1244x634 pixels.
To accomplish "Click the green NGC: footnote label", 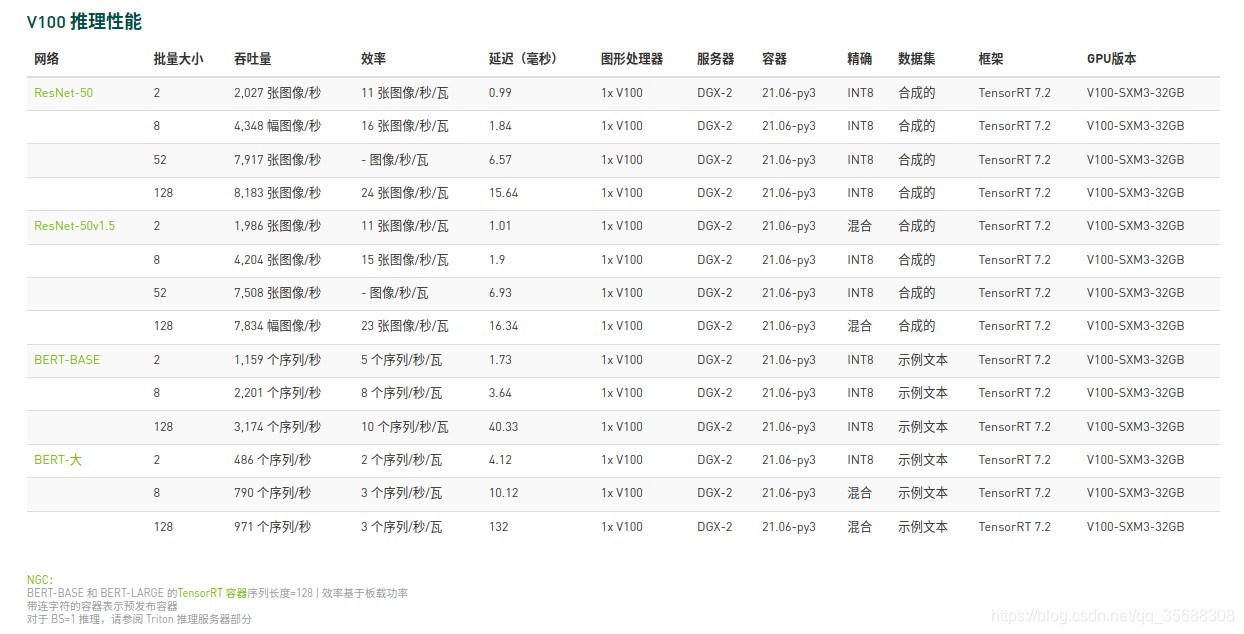I will pos(40,580).
